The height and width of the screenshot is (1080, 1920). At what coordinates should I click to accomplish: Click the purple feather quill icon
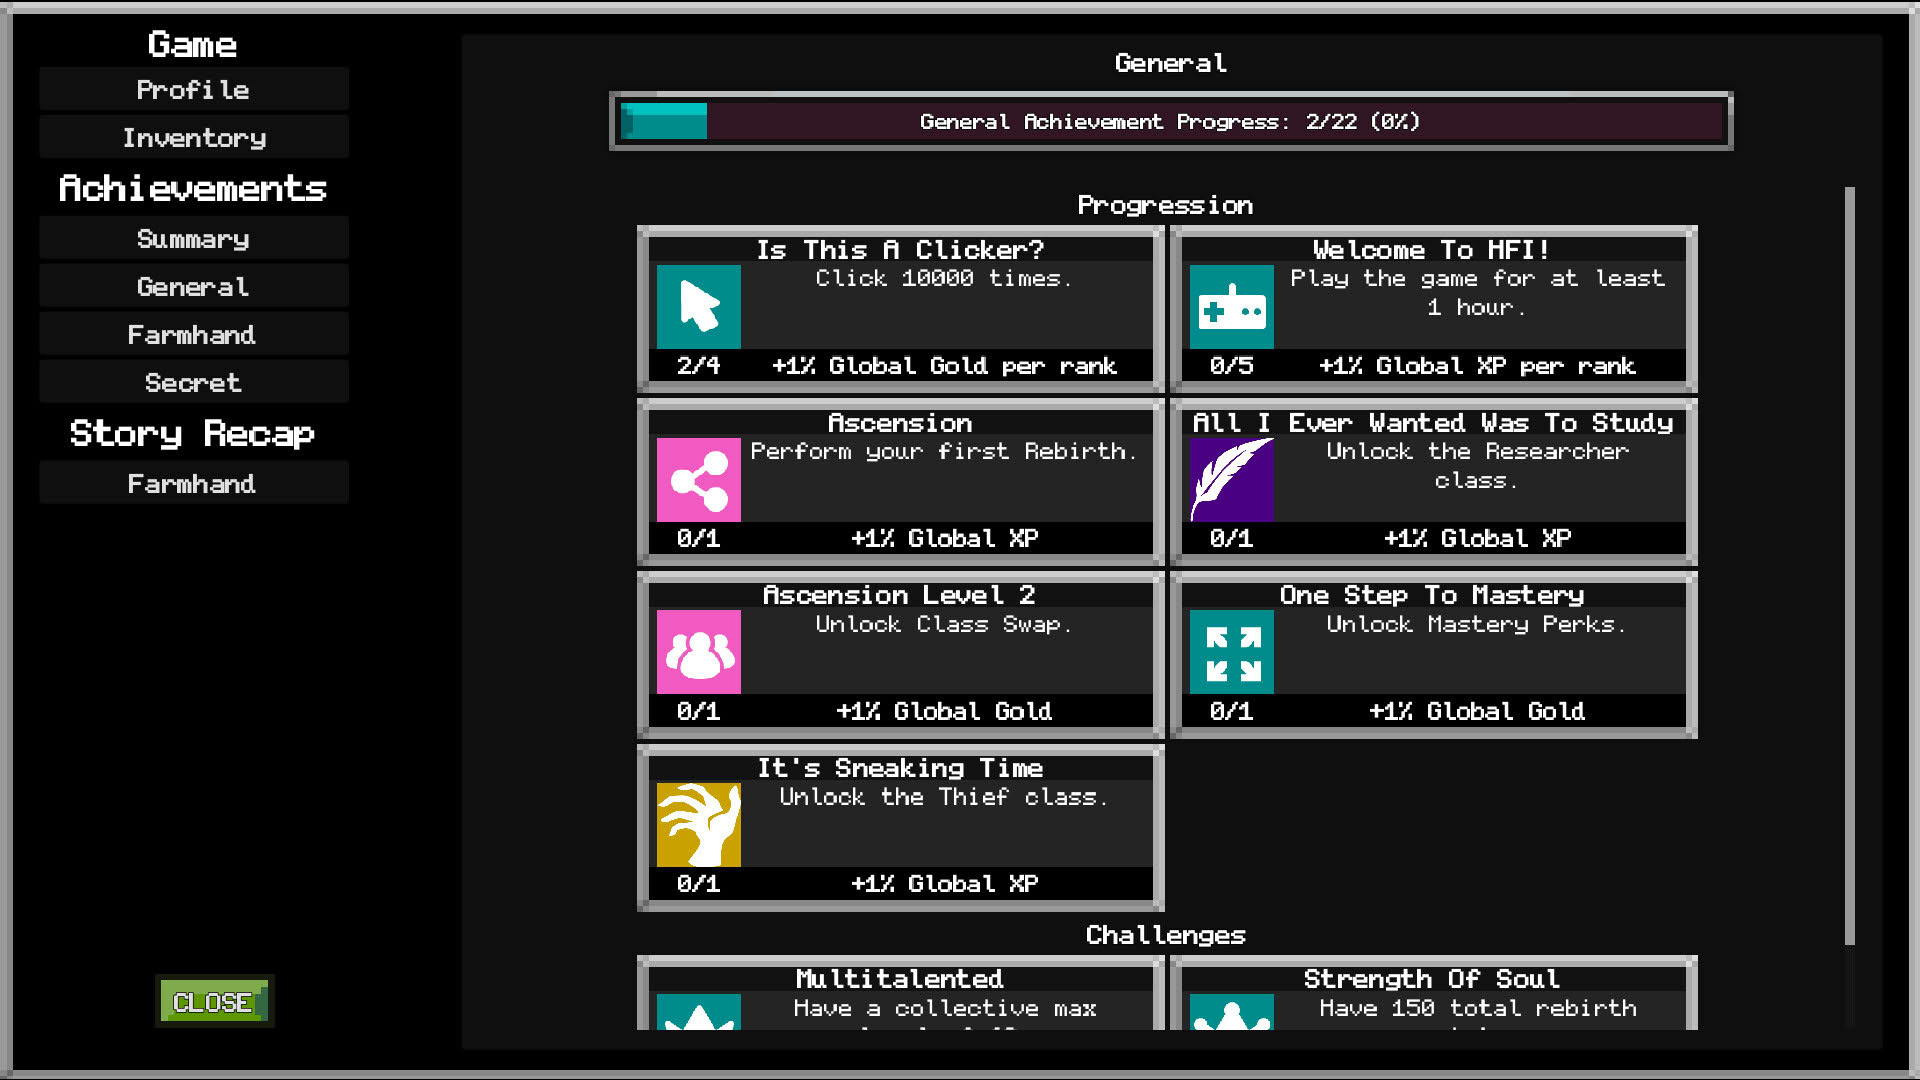pyautogui.click(x=1231, y=480)
